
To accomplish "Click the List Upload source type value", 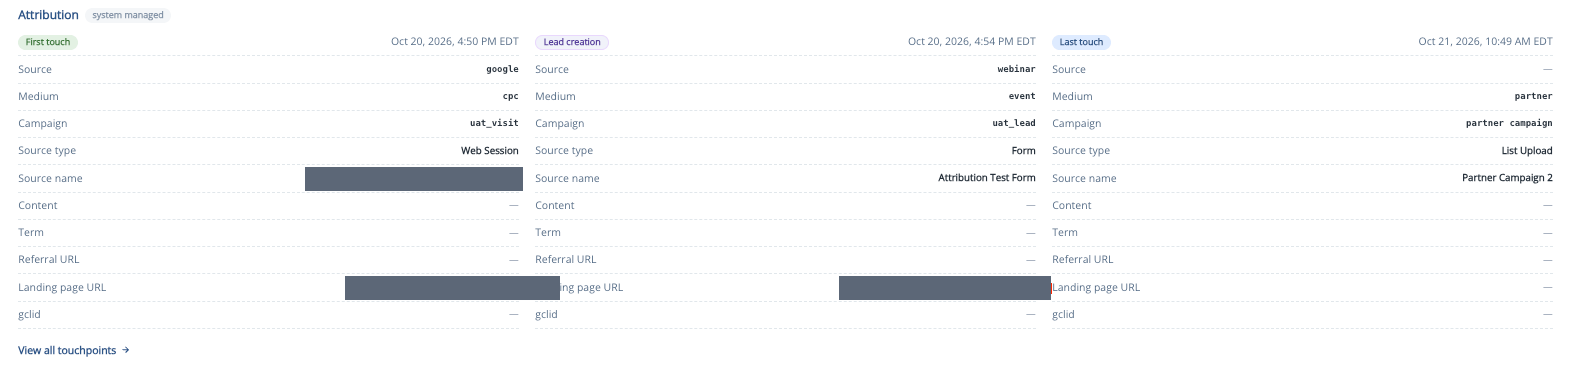I will click(x=1527, y=150).
